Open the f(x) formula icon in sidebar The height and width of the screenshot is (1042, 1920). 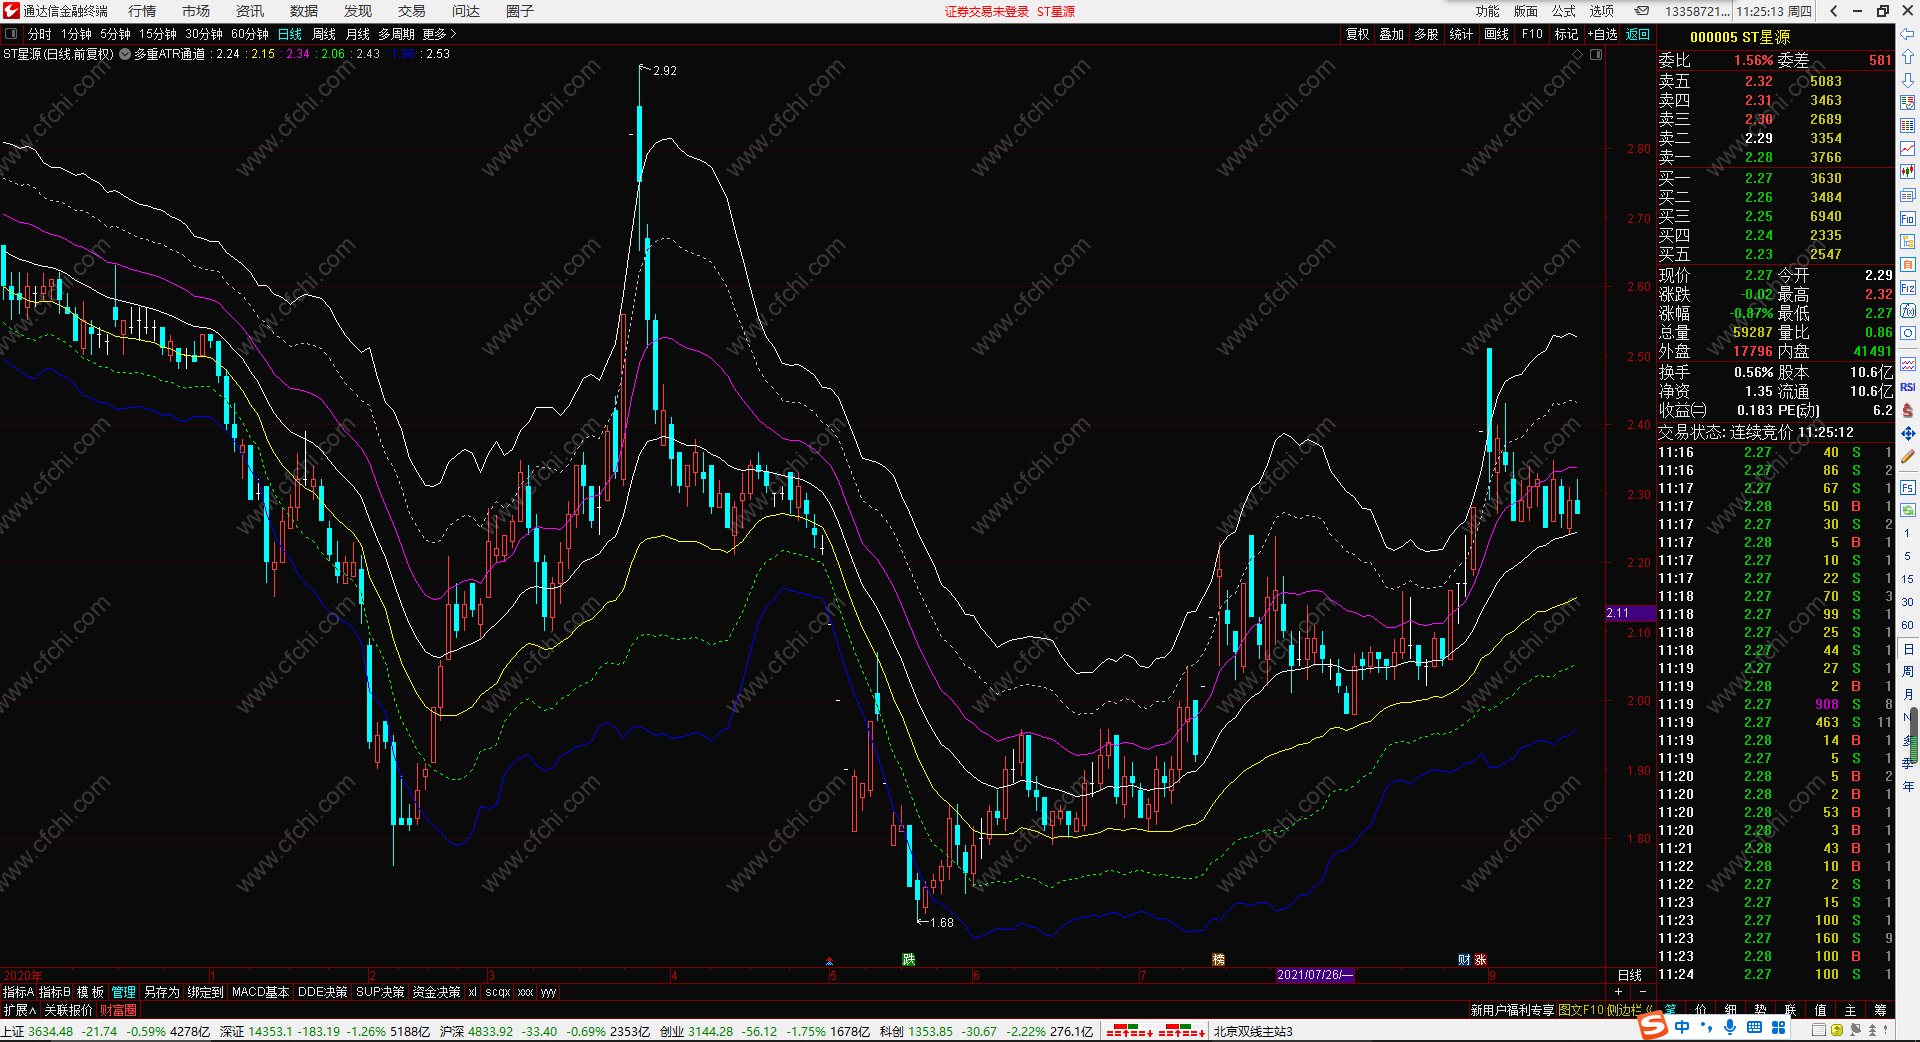(x=1908, y=311)
